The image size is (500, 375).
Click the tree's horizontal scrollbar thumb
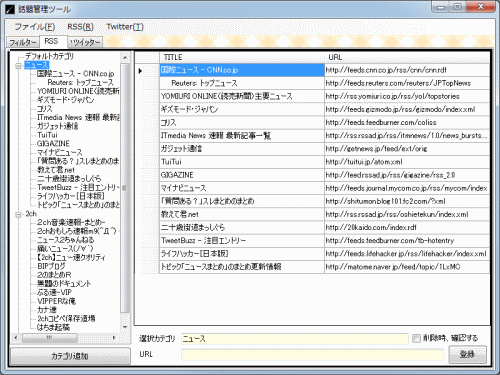49,338
